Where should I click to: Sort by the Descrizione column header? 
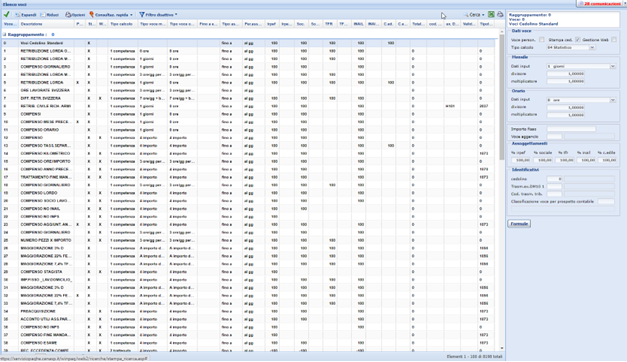pos(46,24)
